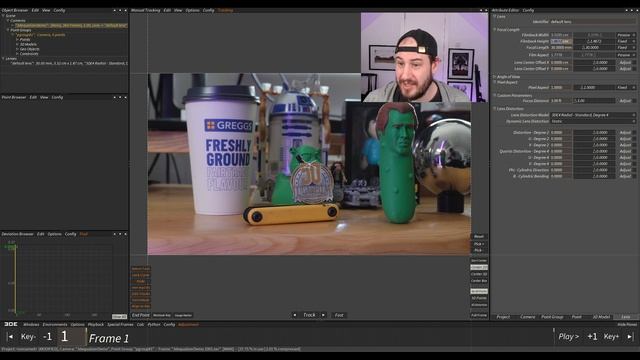The width and height of the screenshot is (640, 360).
Task: Open Lens Distortion Model dropdown
Action: pos(593,115)
